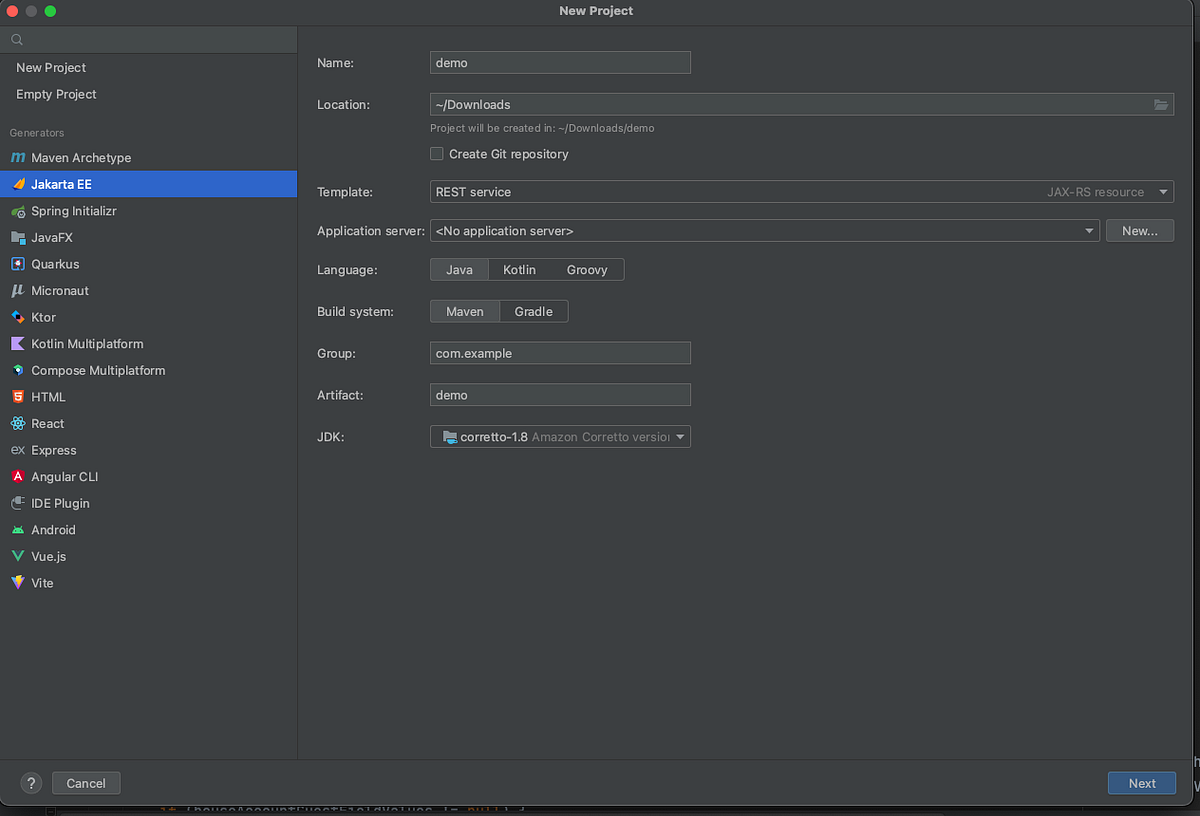Open the corretto-1.8 JDK dropdown
This screenshot has height=816, width=1200.
680,436
